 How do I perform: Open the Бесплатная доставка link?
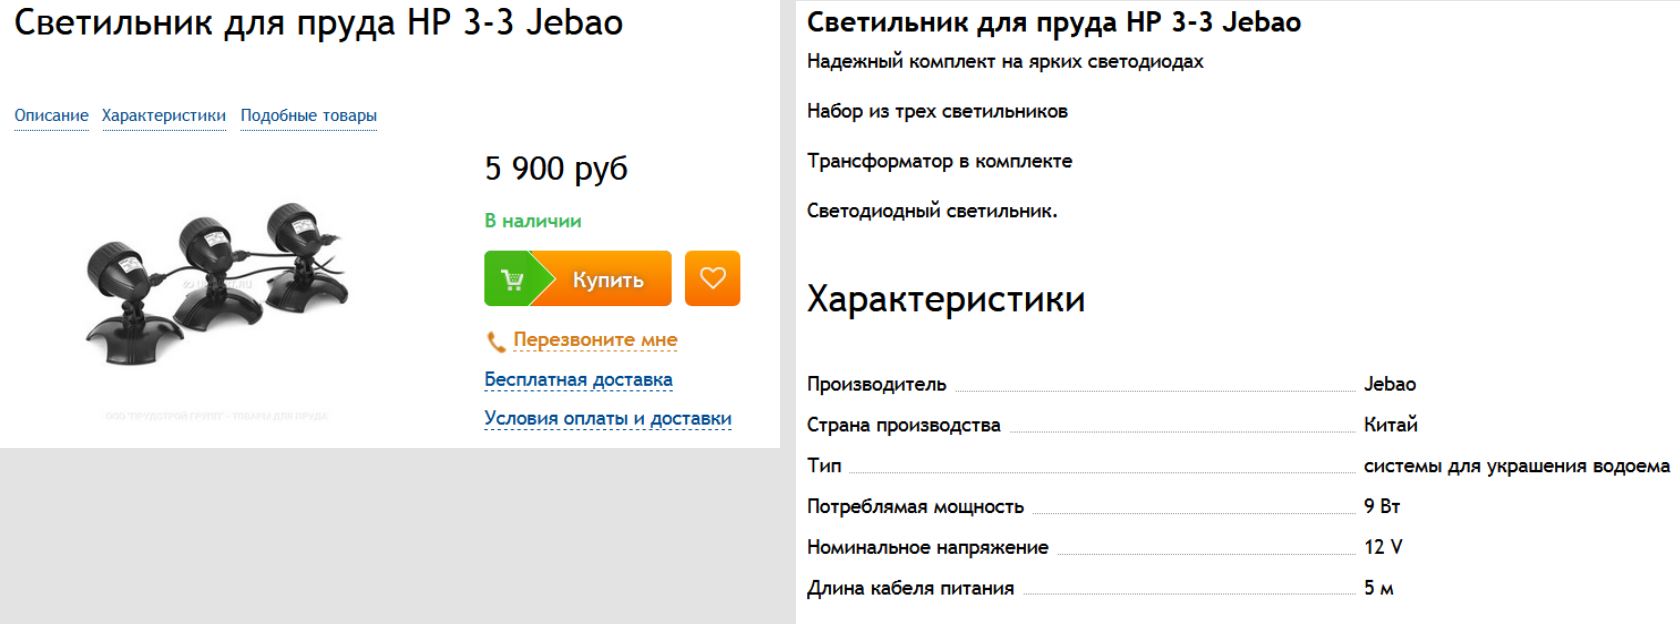tap(578, 380)
